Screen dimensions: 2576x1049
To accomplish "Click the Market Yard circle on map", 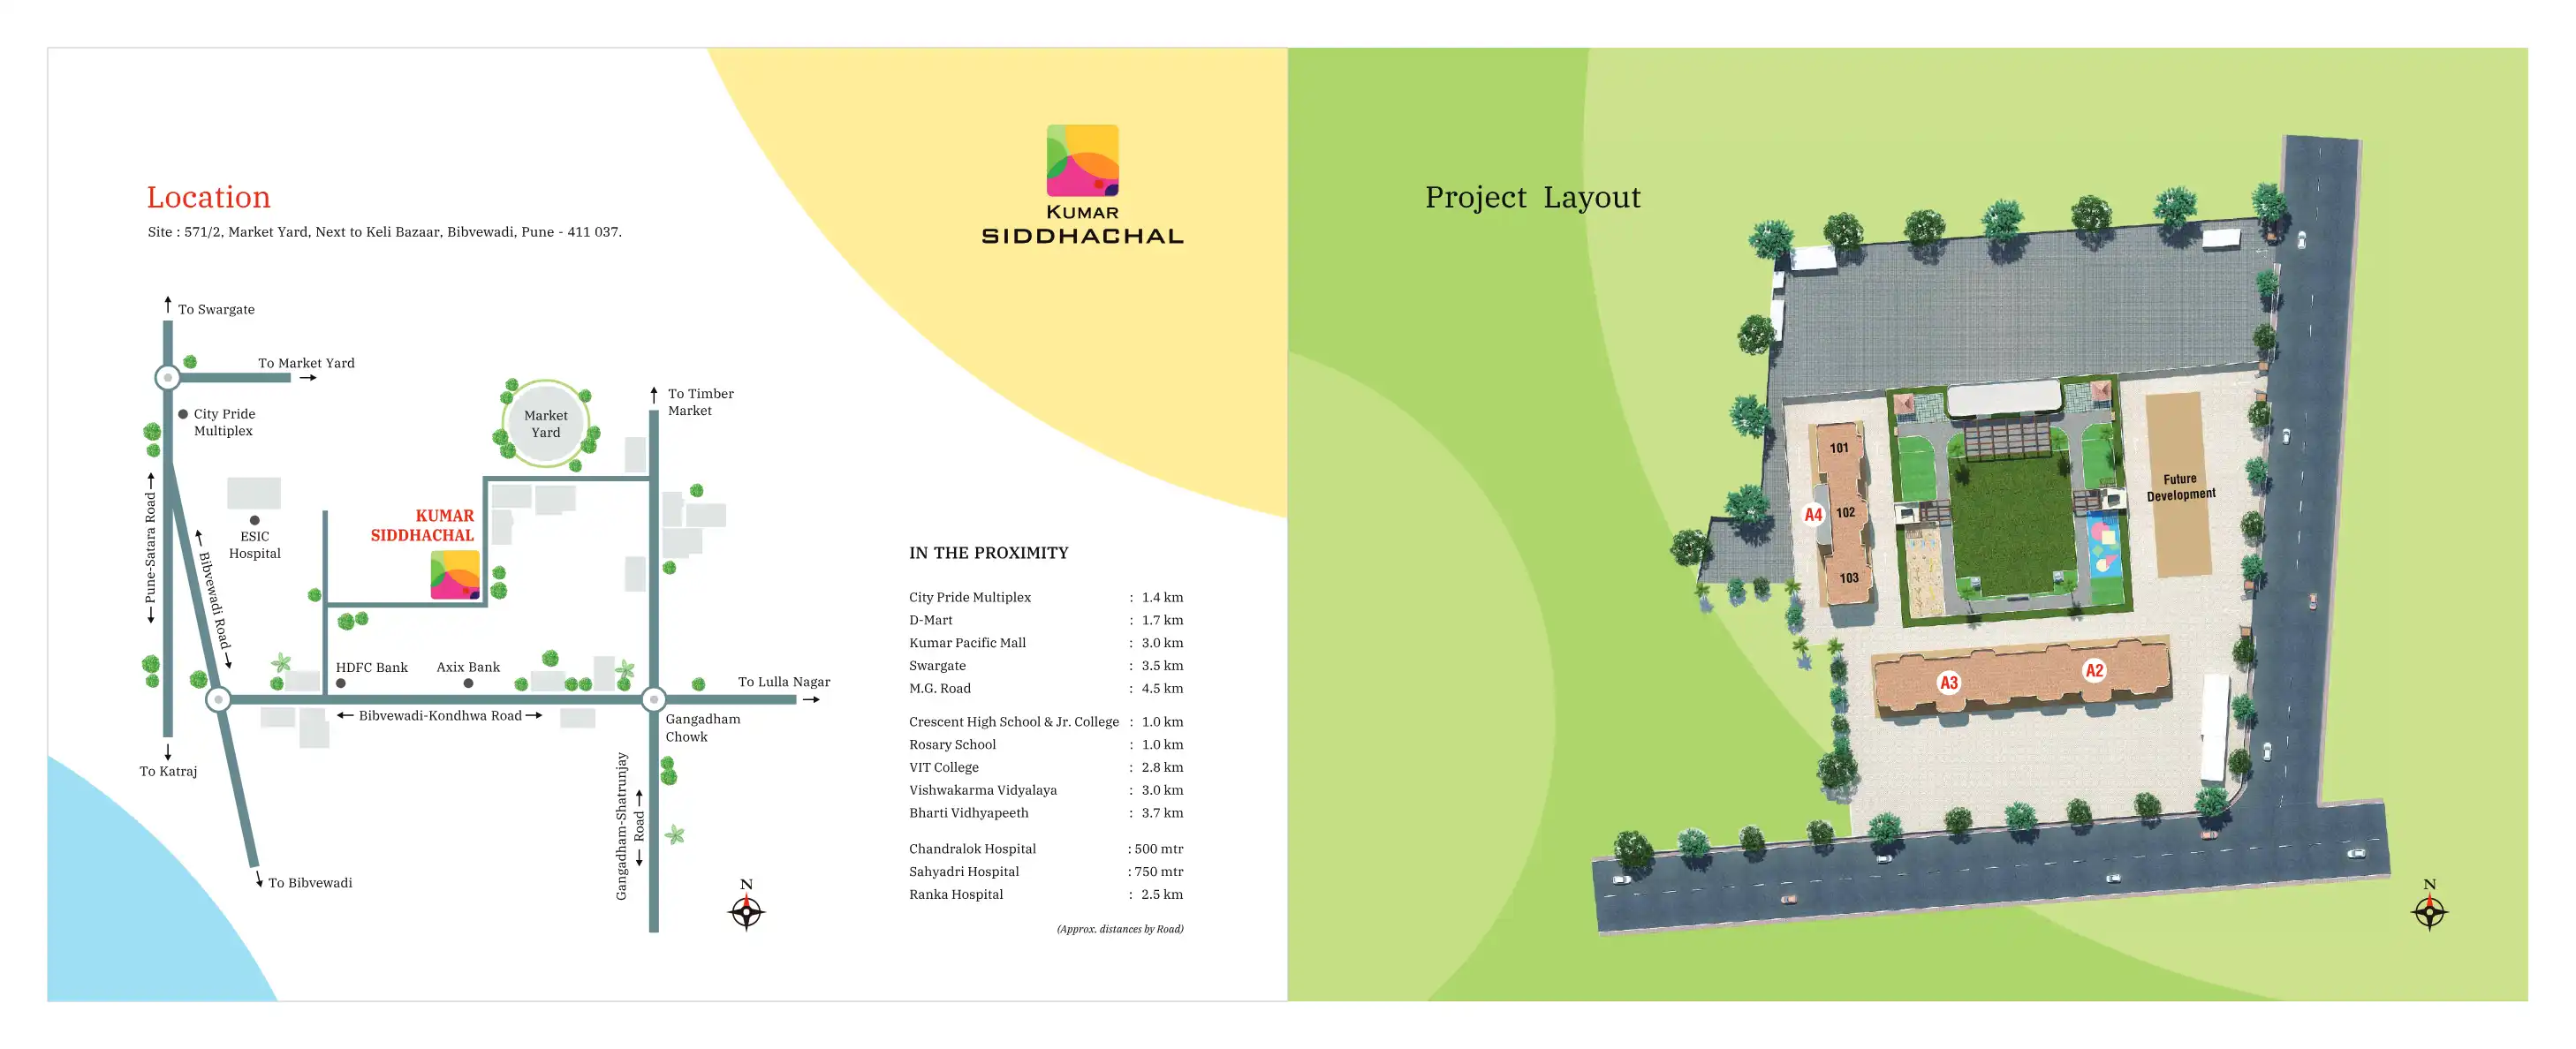I will [x=546, y=424].
